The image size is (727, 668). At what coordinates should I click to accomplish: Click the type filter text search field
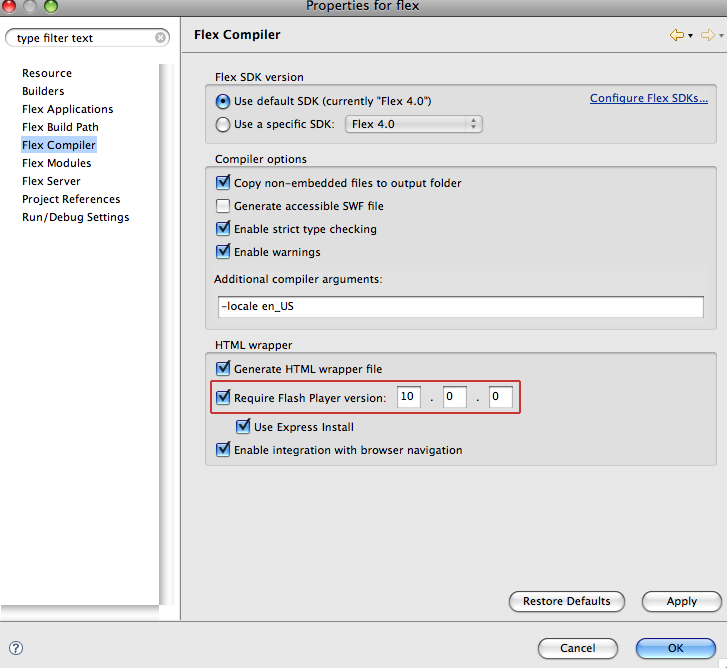click(x=86, y=38)
